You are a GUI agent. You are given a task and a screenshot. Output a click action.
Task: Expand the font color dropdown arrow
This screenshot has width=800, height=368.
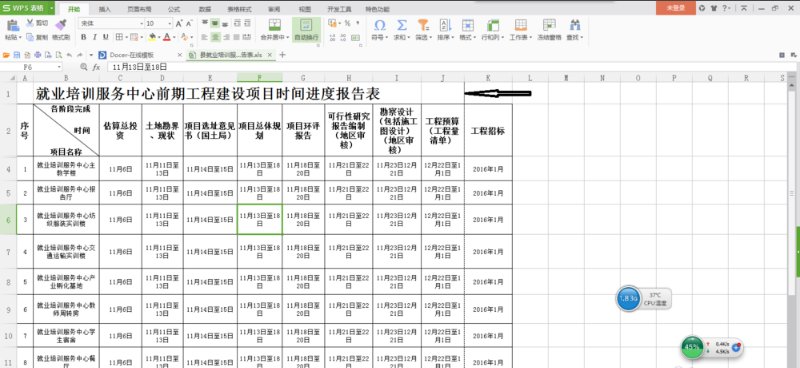173,38
